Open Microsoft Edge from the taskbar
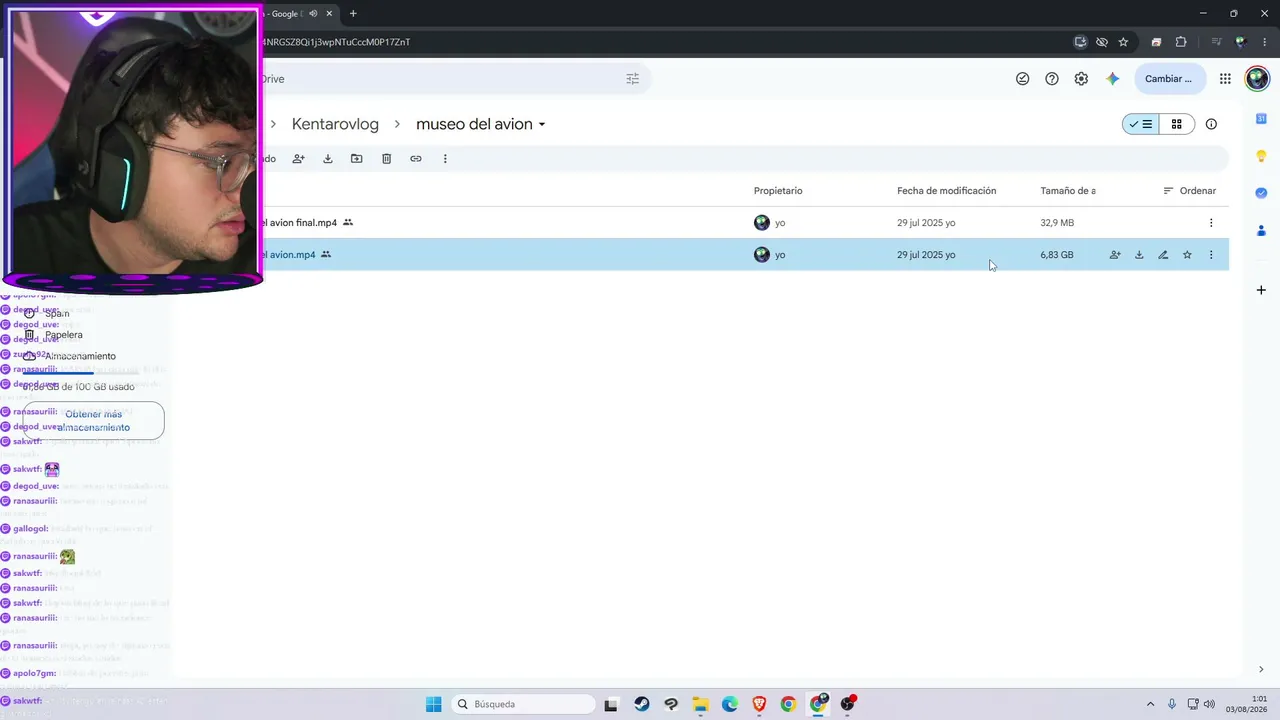1280x720 pixels. click(729, 704)
